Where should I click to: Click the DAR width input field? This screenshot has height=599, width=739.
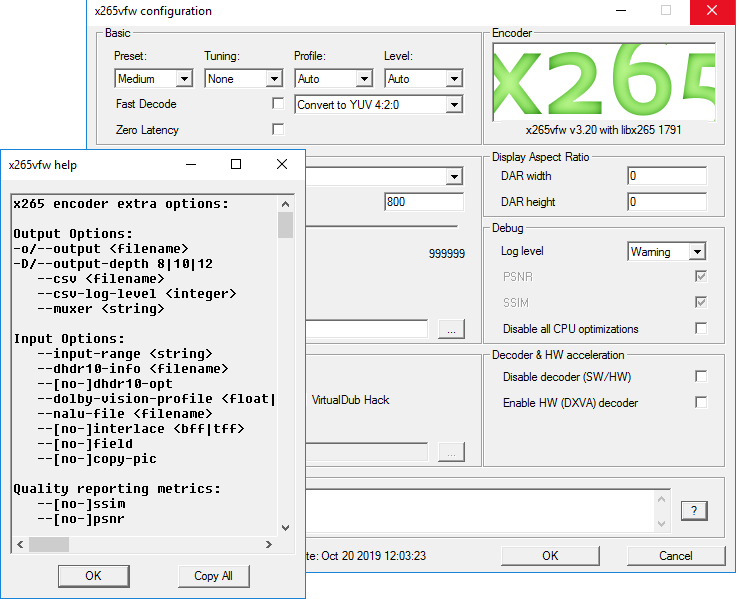[x=666, y=176]
